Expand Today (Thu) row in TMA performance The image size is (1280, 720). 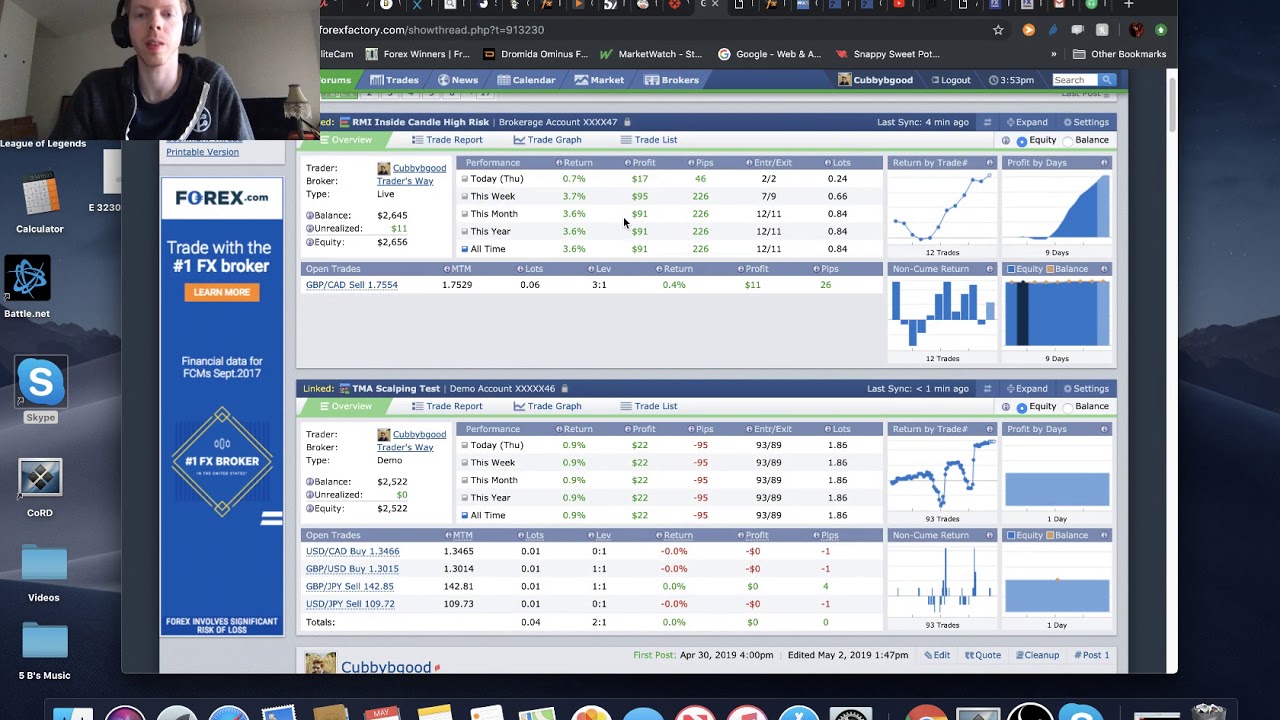coord(464,445)
